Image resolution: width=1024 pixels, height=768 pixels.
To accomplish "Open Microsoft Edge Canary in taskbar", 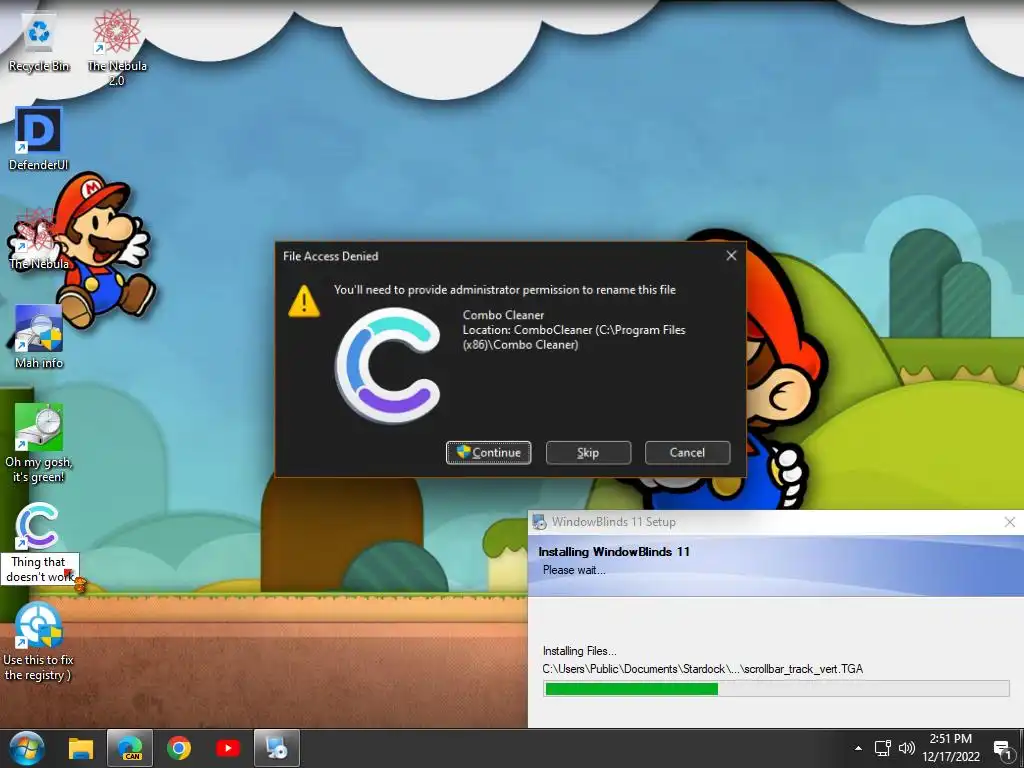I will point(130,748).
